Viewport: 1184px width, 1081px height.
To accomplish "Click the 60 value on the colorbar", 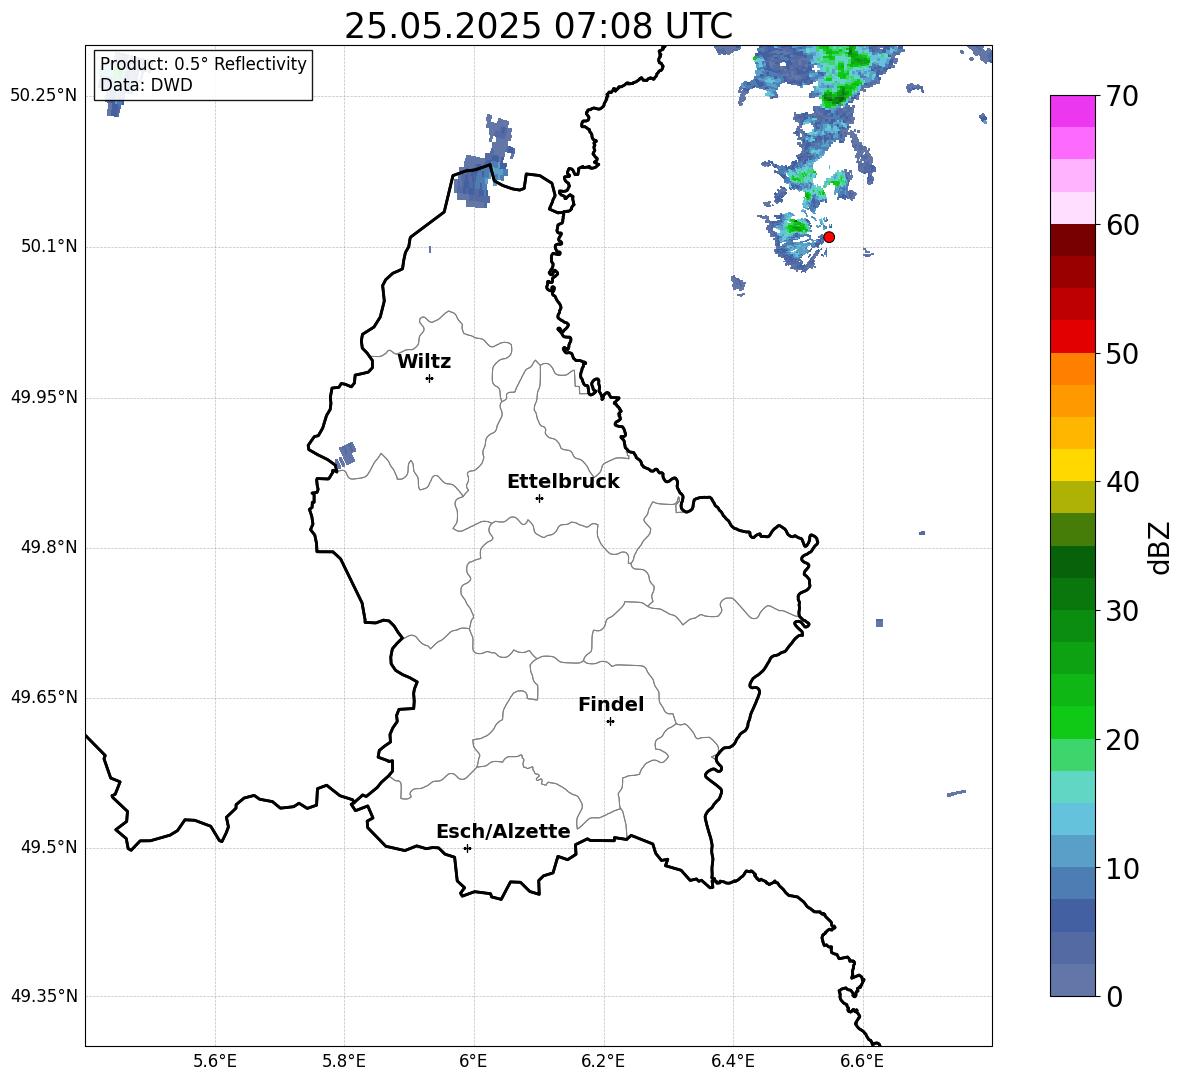I will pyautogui.click(x=1122, y=225).
